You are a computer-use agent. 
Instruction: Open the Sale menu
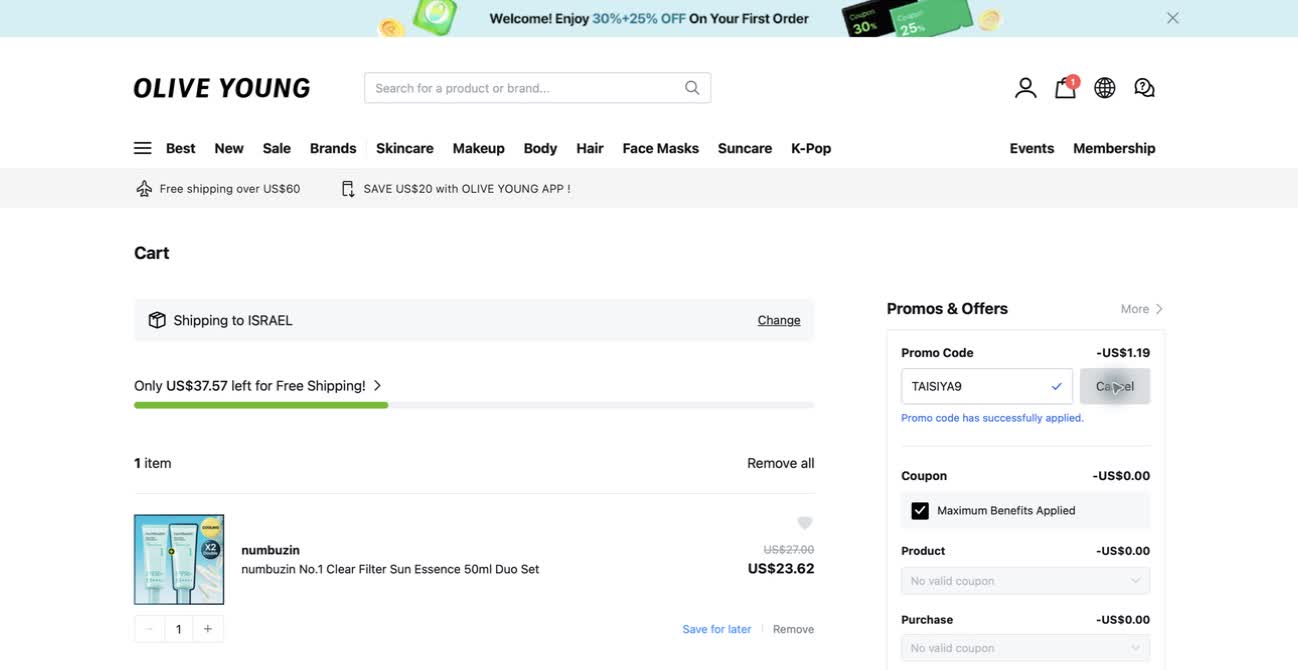click(277, 148)
